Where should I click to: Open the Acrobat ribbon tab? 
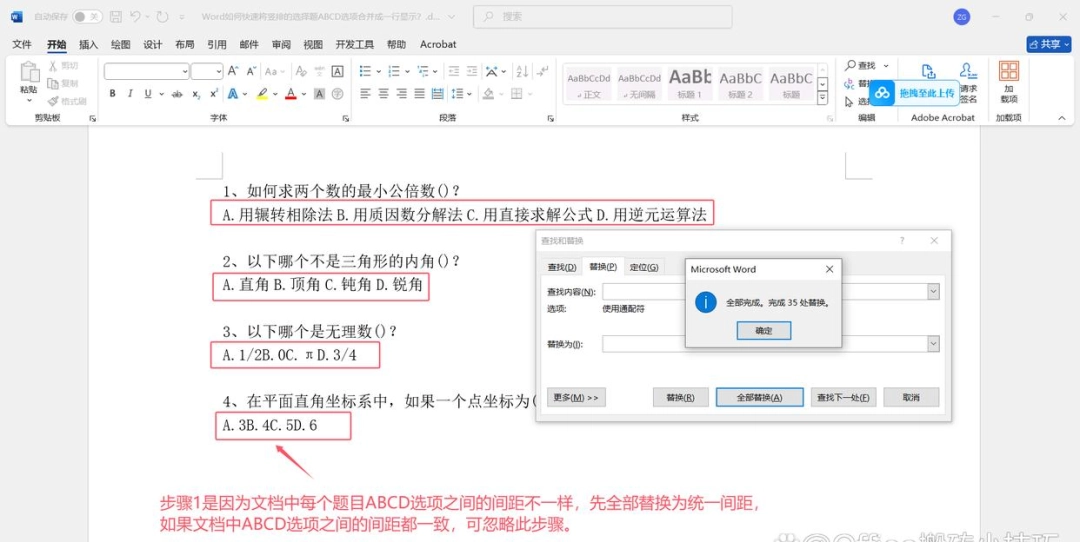438,44
